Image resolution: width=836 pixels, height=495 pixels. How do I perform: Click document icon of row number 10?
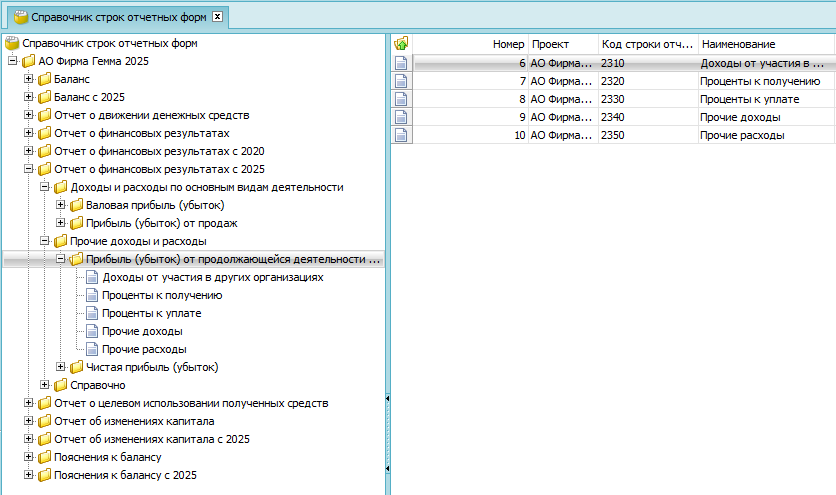(x=402, y=135)
